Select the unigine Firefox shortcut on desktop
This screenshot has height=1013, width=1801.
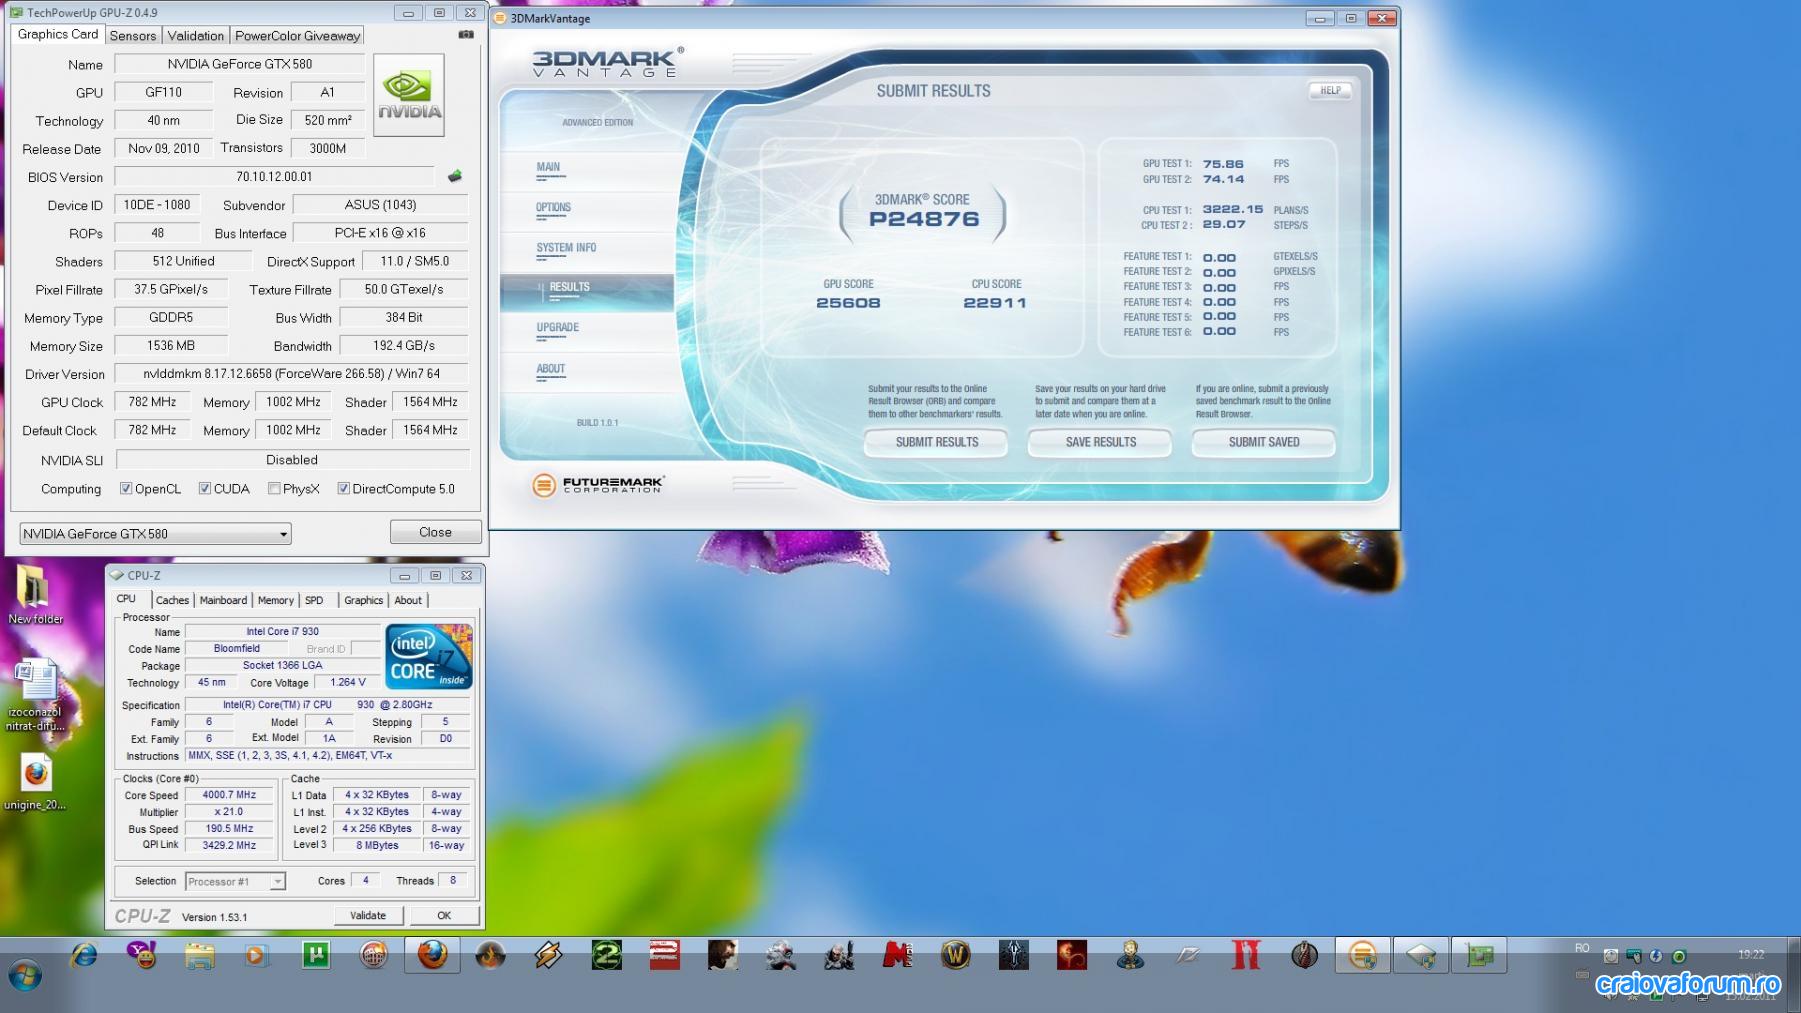coord(36,781)
